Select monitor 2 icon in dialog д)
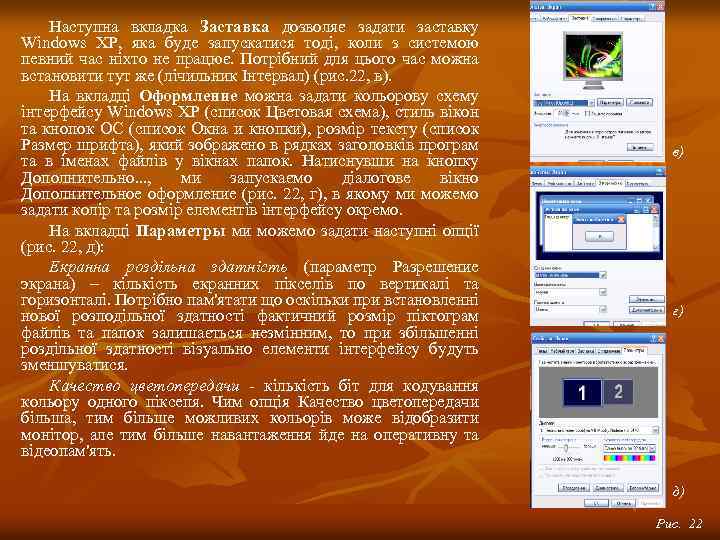 pos(618,392)
